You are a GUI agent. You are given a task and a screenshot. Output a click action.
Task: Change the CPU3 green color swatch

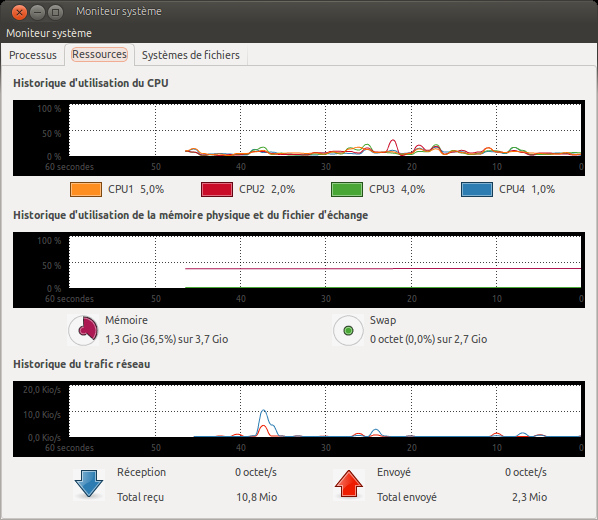pyautogui.click(x=347, y=189)
